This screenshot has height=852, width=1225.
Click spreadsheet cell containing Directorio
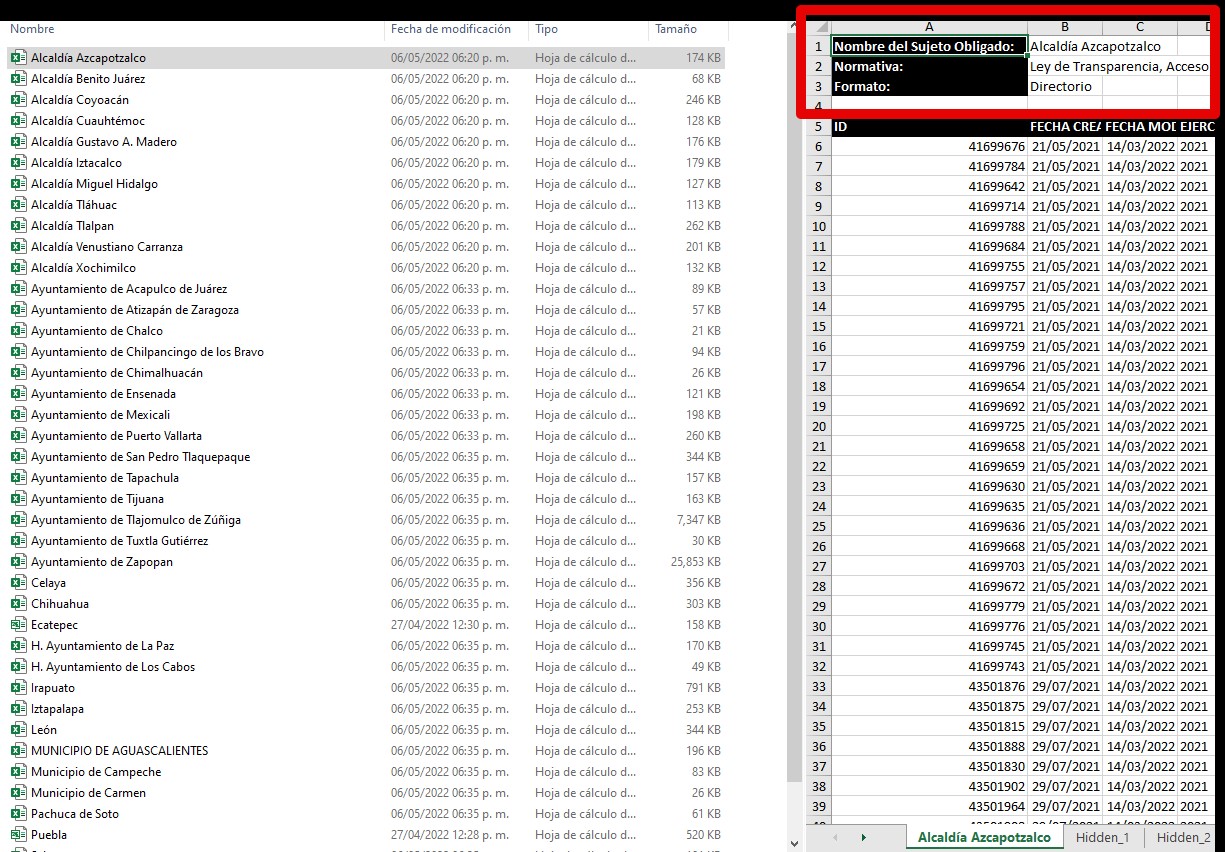(x=1065, y=86)
